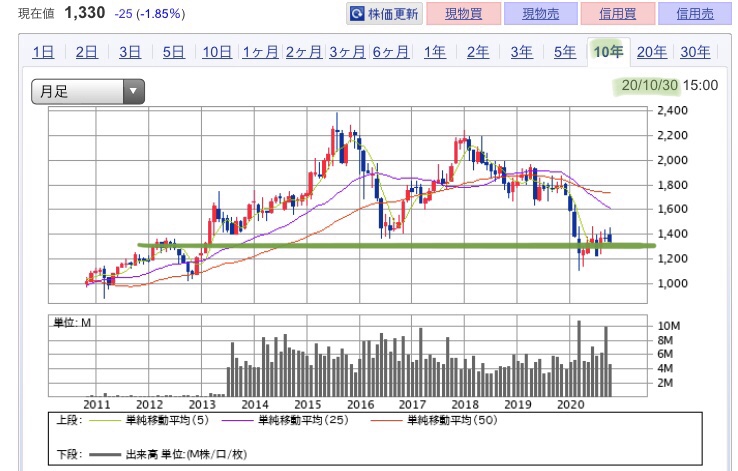Click the 単位: M label in volume chart
The width and height of the screenshot is (738, 471).
tap(72, 323)
